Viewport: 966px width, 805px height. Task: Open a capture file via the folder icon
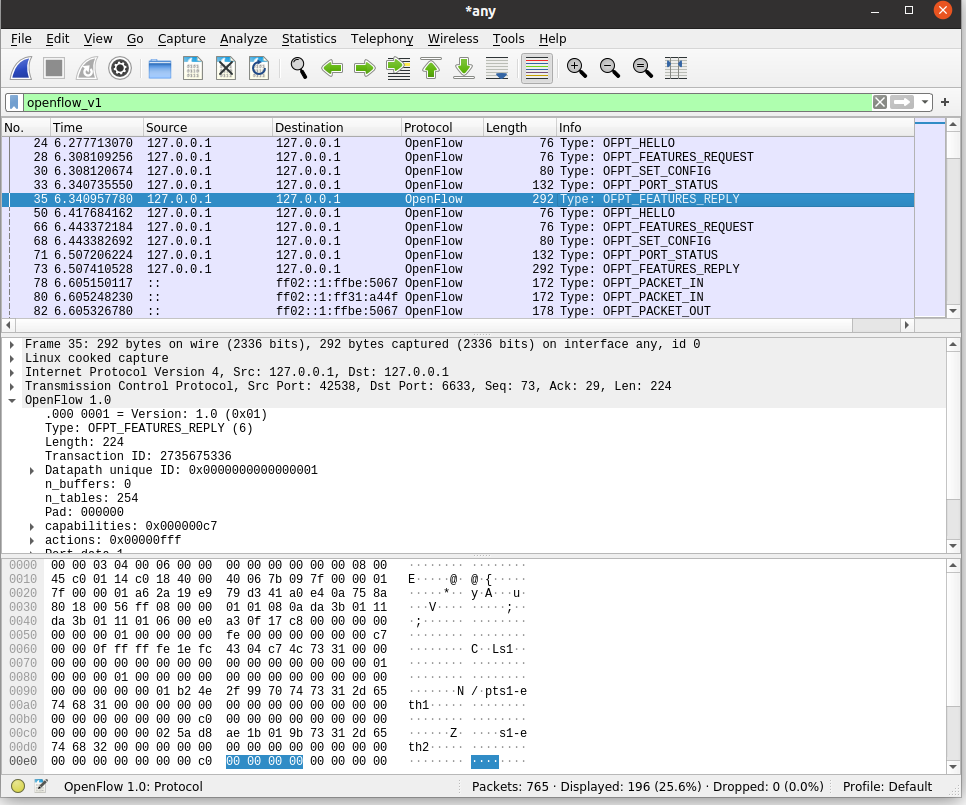160,68
